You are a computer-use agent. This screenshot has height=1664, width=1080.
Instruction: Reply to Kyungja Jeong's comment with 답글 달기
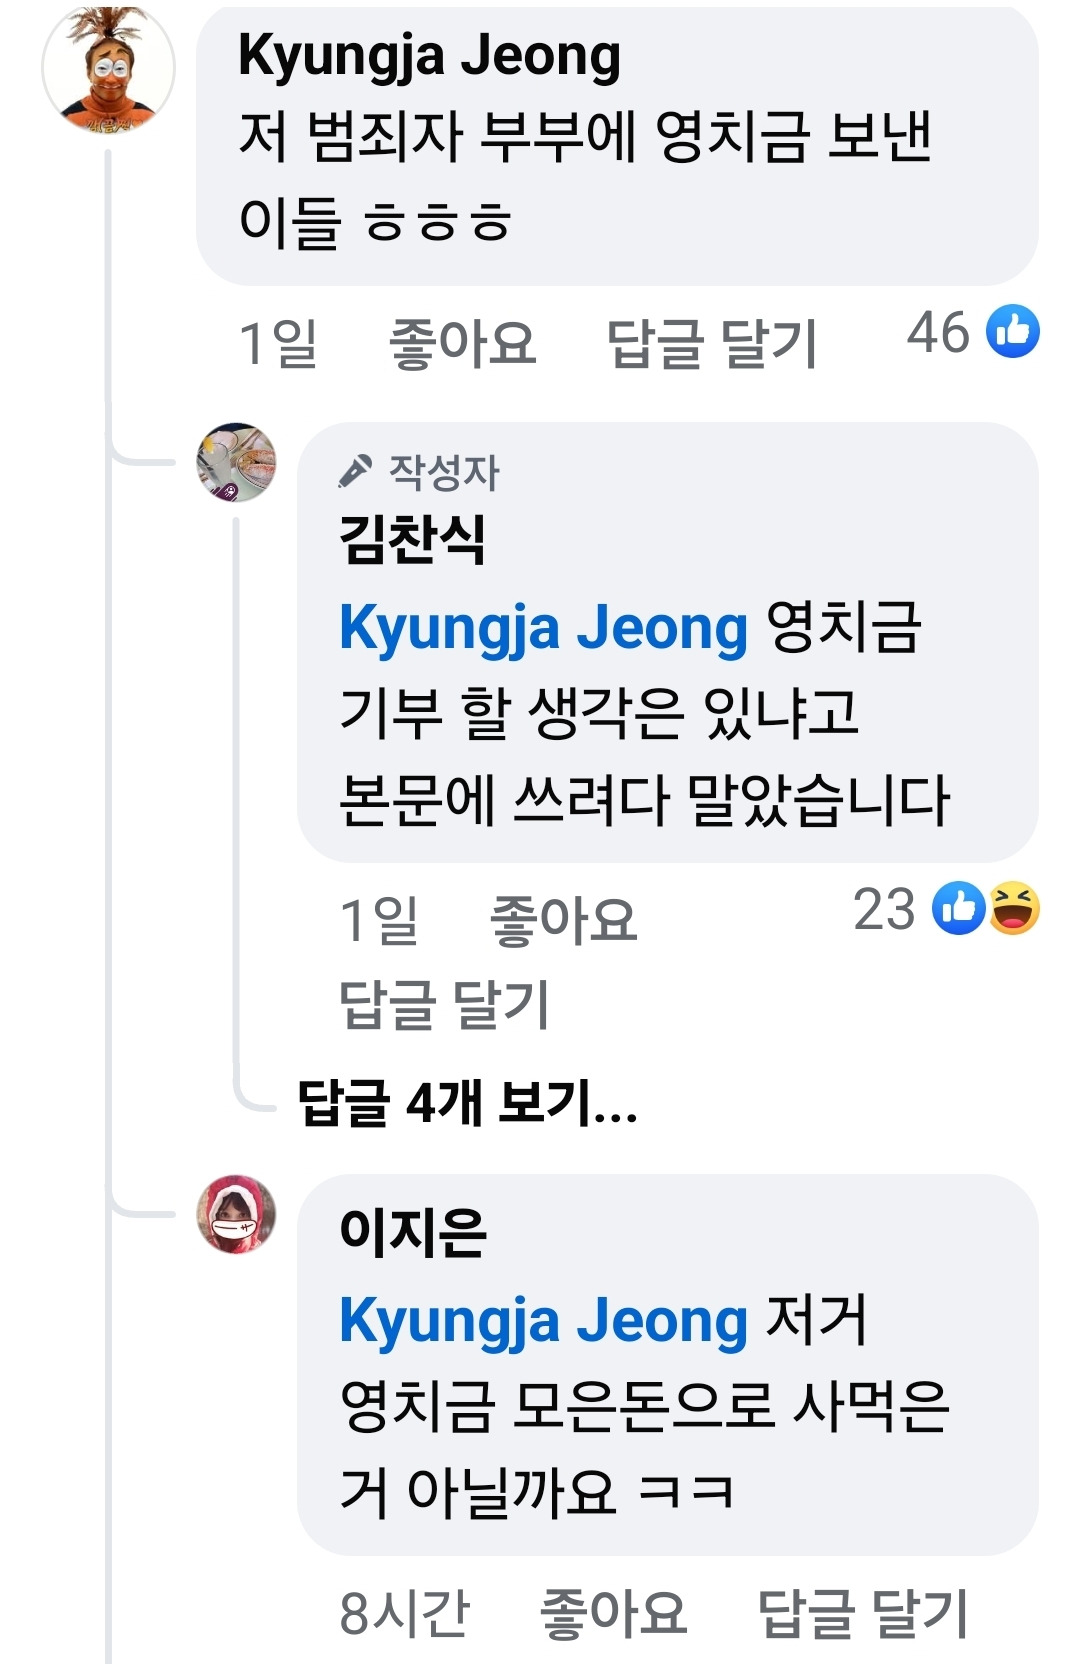713,344
